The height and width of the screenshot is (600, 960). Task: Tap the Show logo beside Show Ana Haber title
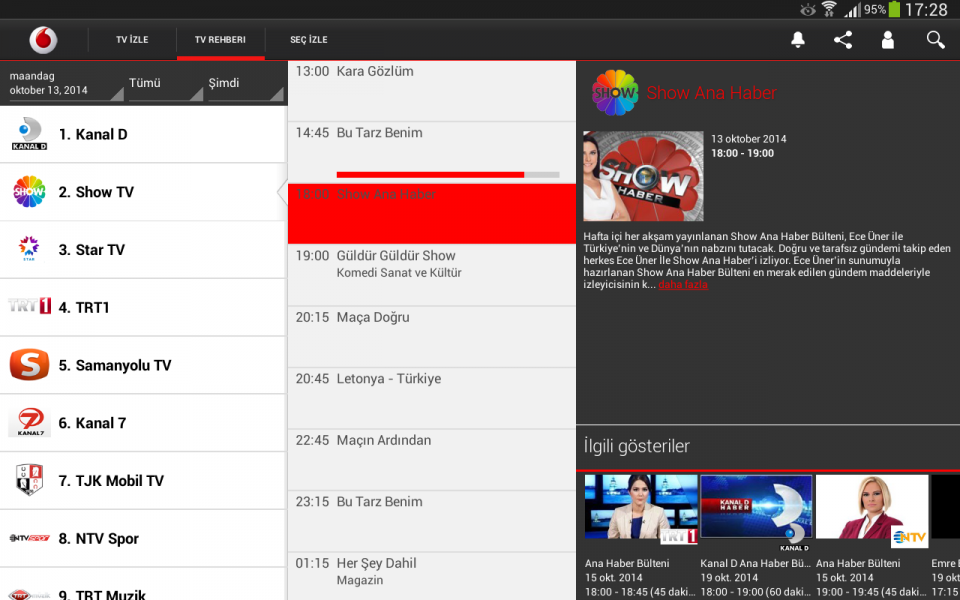coord(615,93)
